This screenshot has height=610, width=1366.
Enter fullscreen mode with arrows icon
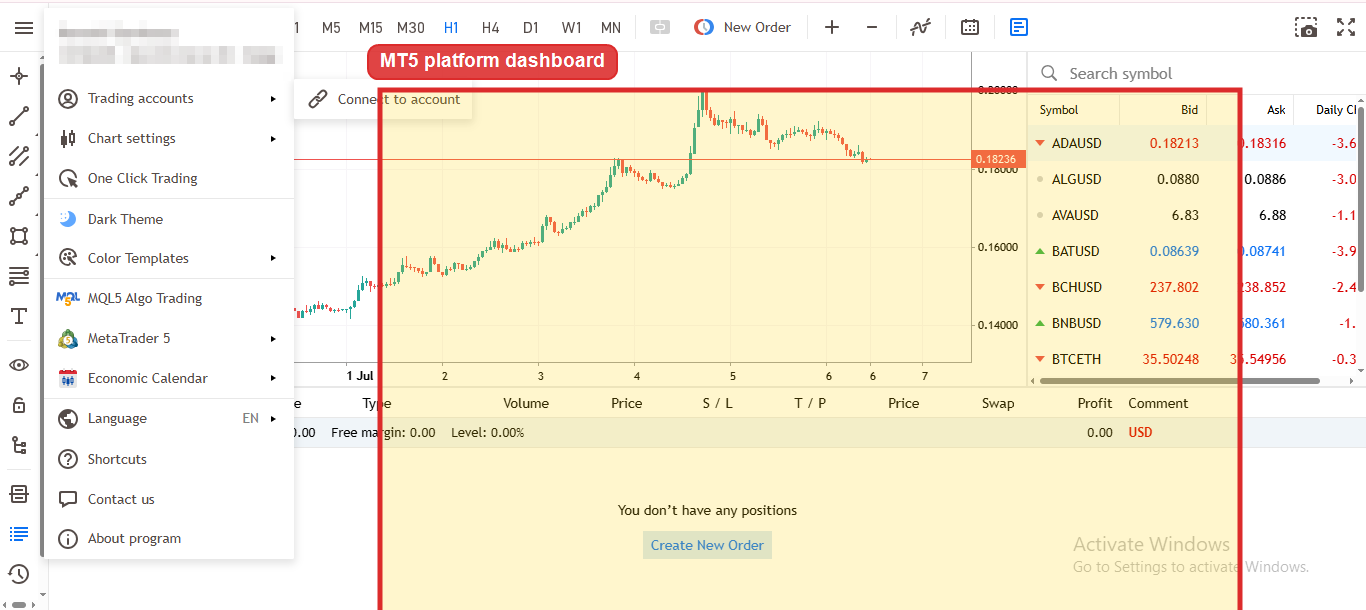click(x=1346, y=28)
